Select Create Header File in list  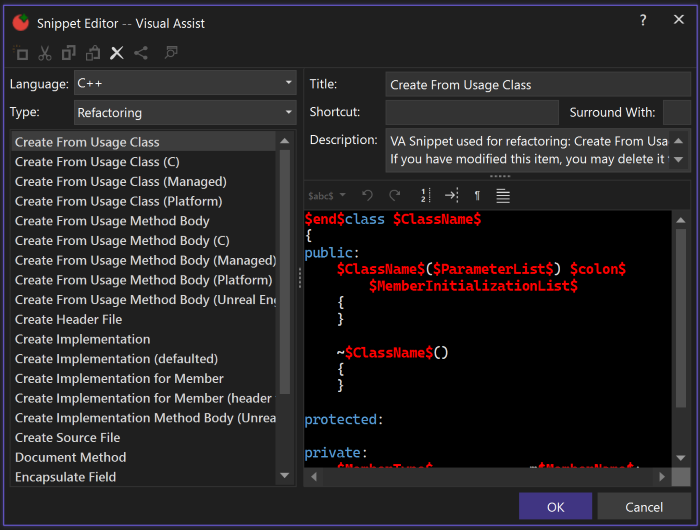(x=69, y=319)
